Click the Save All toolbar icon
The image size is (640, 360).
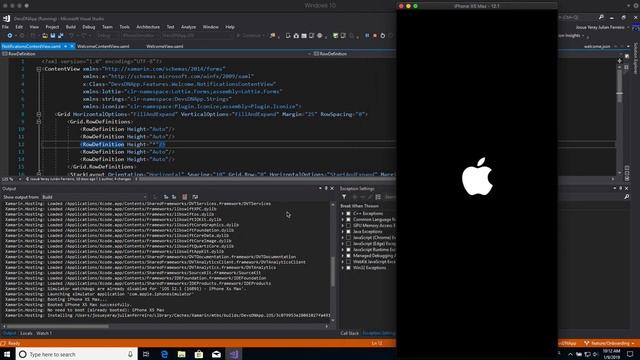(60, 36)
